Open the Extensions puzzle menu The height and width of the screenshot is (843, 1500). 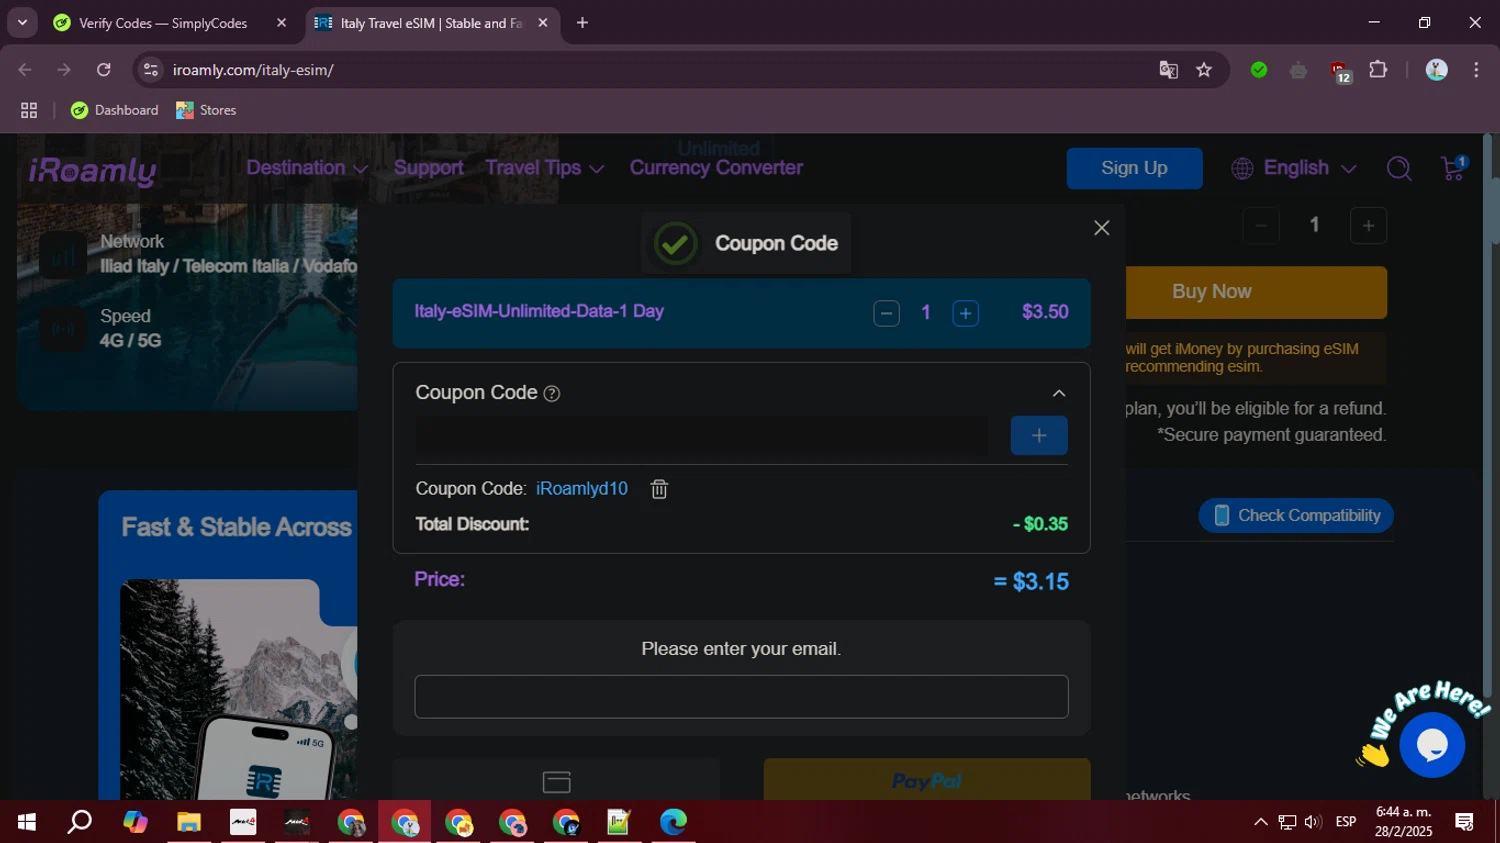point(1378,70)
